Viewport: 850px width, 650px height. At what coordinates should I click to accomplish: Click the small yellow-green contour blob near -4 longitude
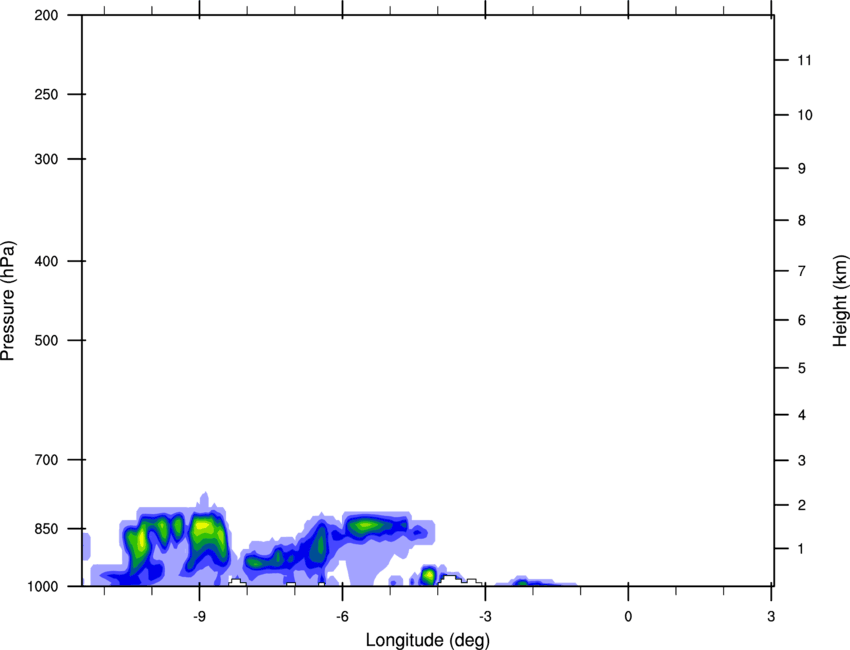tap(428, 575)
